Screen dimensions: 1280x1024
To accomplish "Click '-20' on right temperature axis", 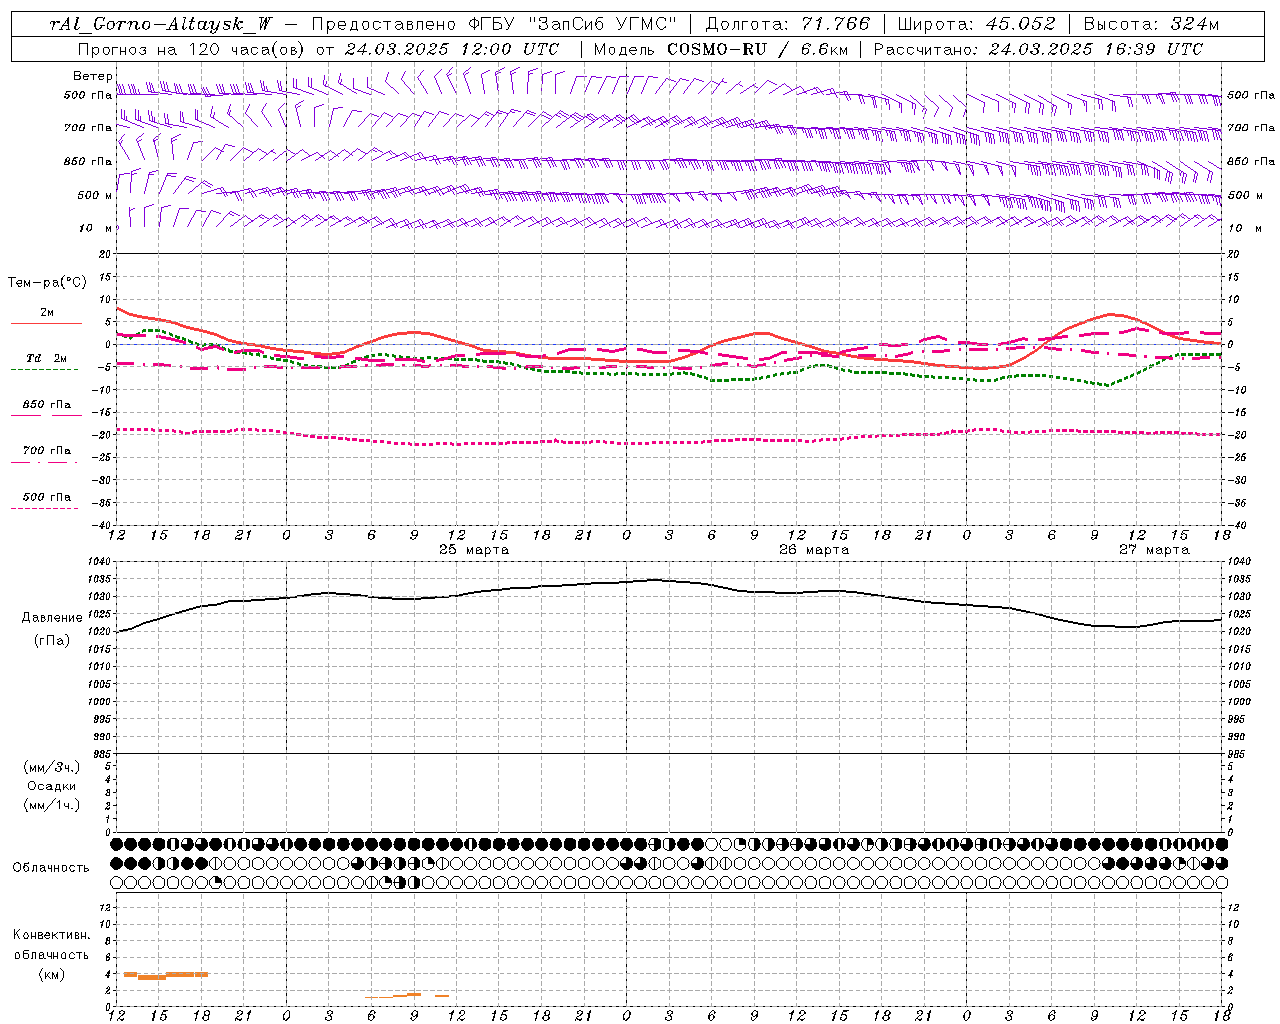I will 1238,435.
